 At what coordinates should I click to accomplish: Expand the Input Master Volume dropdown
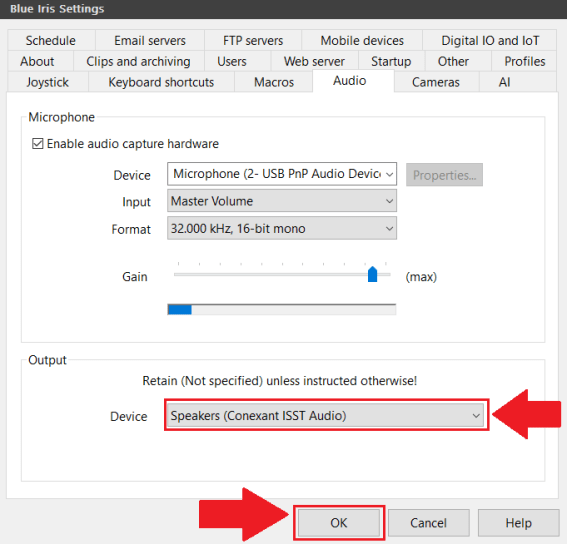(x=282, y=201)
